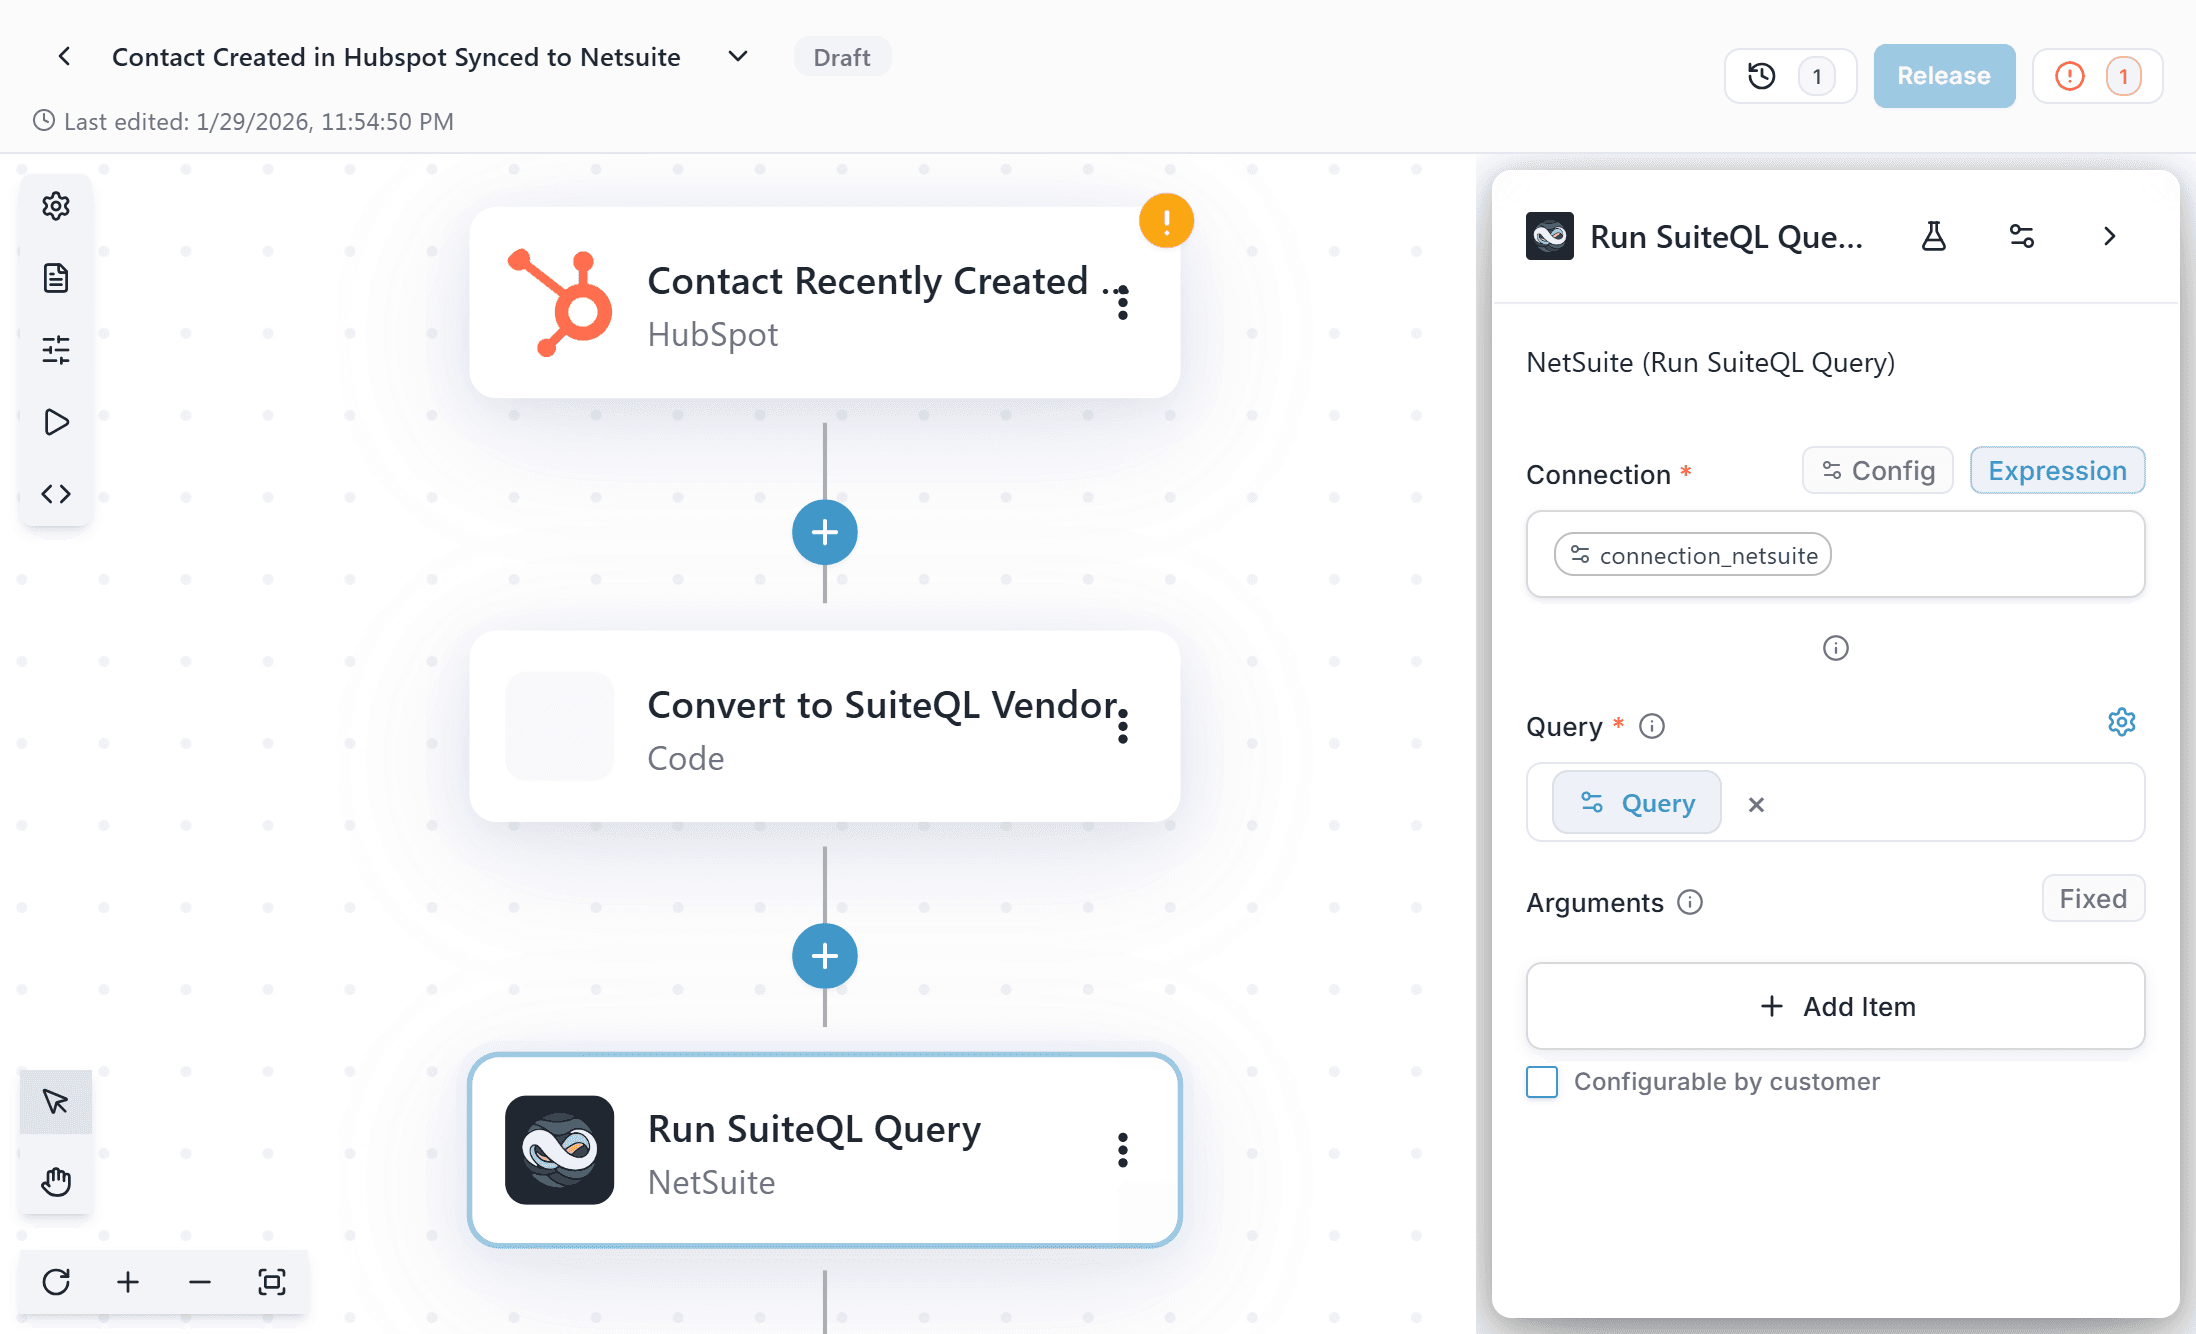2196x1334 pixels.
Task: Switch Connection input to Expression mode
Action: 2057,471
